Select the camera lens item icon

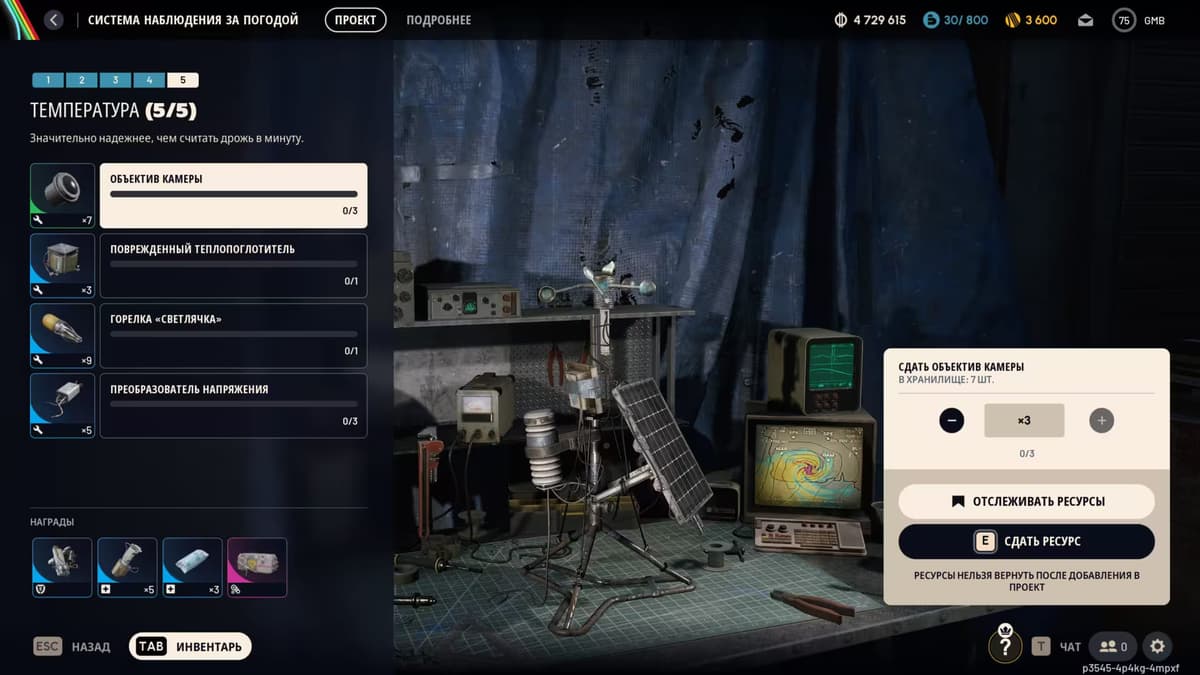coord(62,195)
